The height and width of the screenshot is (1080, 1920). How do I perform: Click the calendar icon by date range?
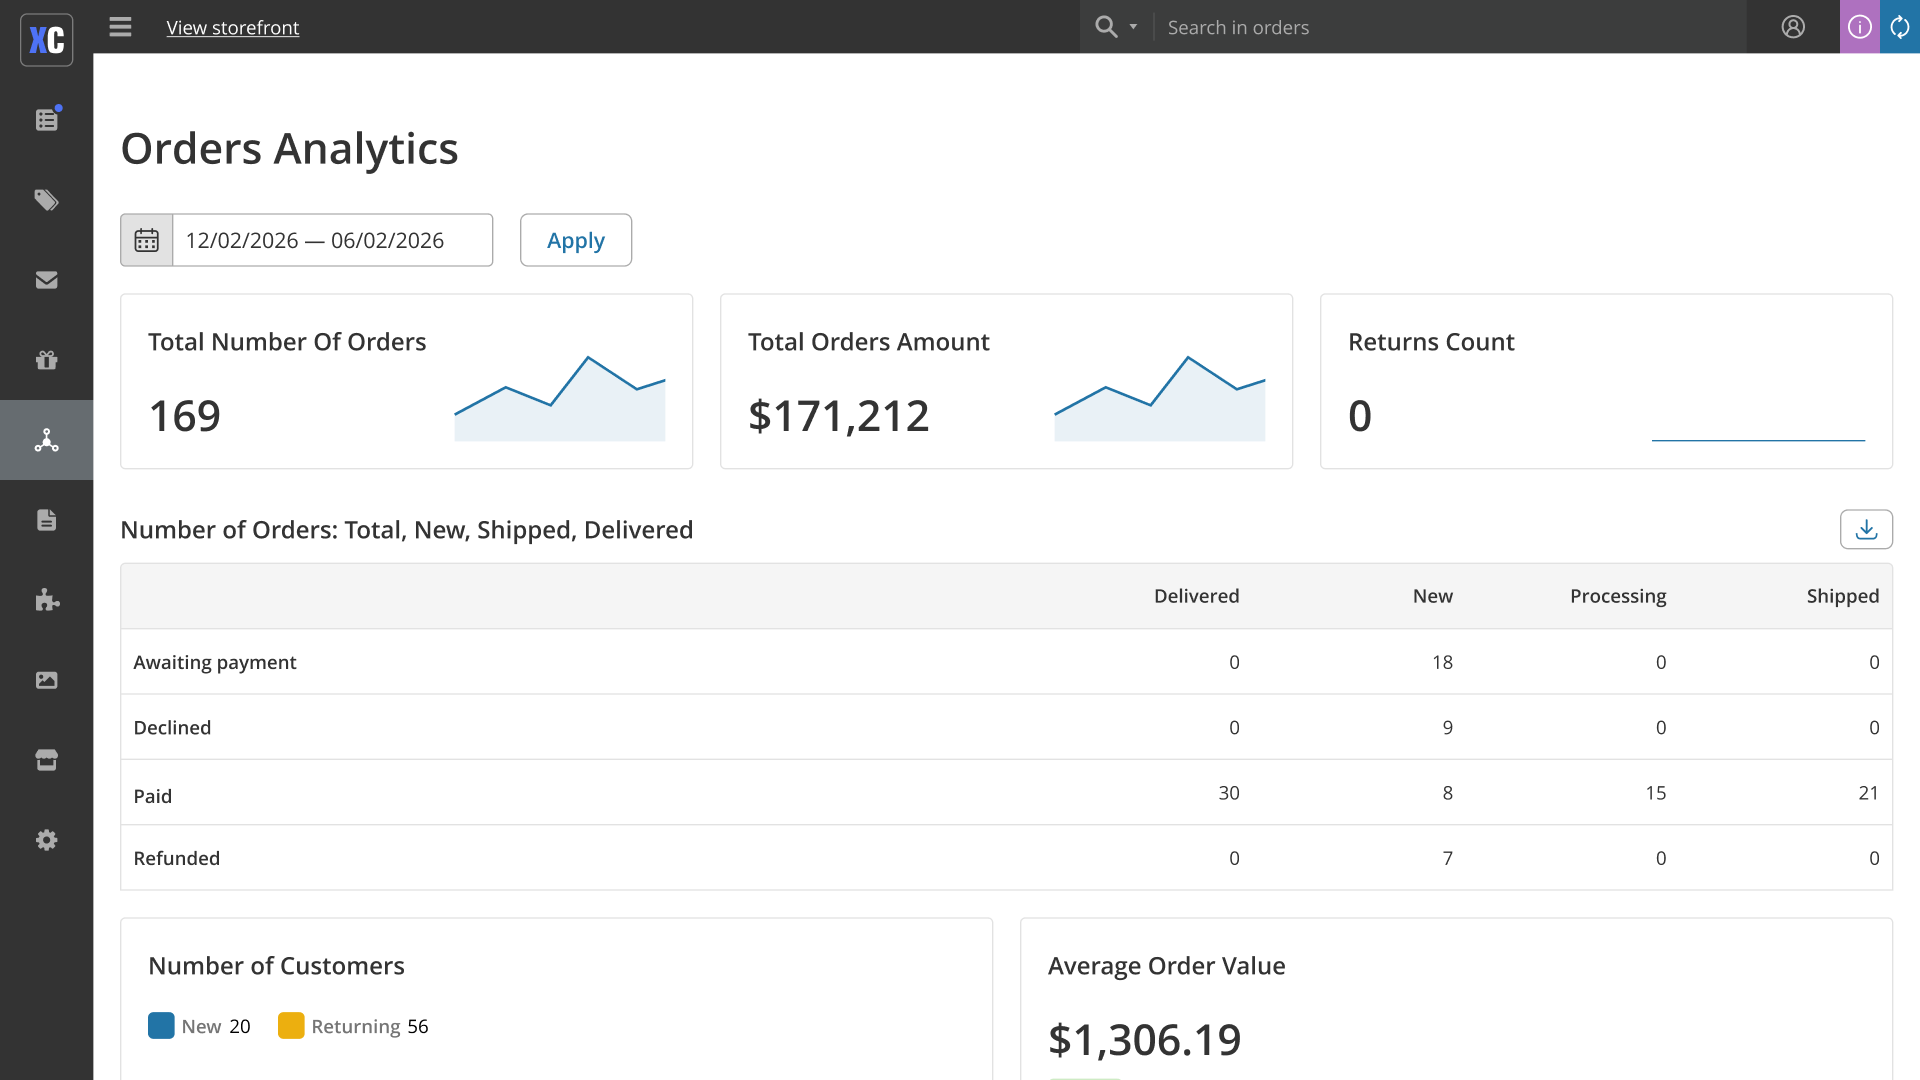pyautogui.click(x=147, y=240)
